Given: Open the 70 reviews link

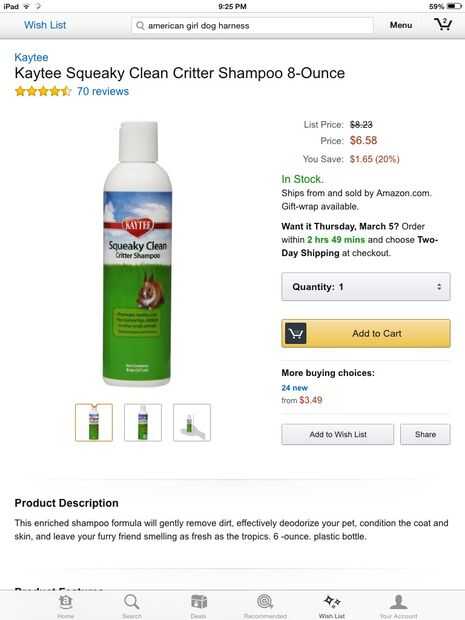Looking at the screenshot, I should tap(103, 91).
